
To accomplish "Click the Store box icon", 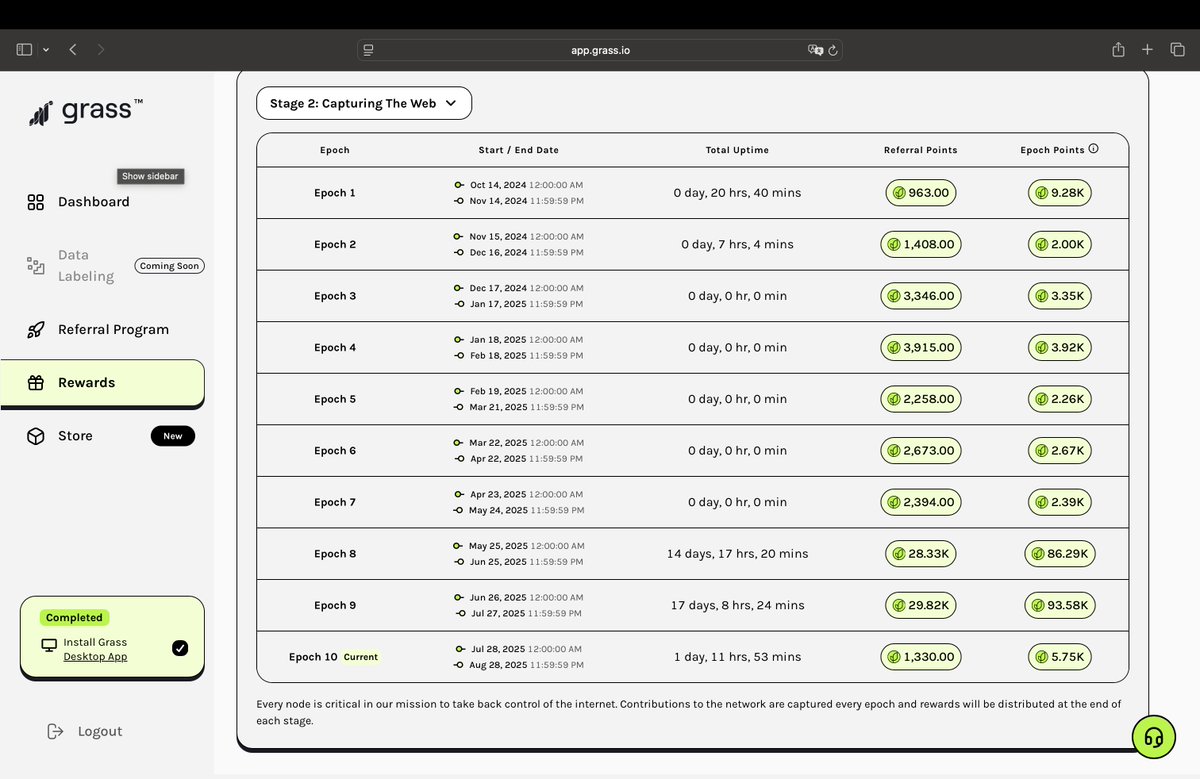I will (x=36, y=436).
